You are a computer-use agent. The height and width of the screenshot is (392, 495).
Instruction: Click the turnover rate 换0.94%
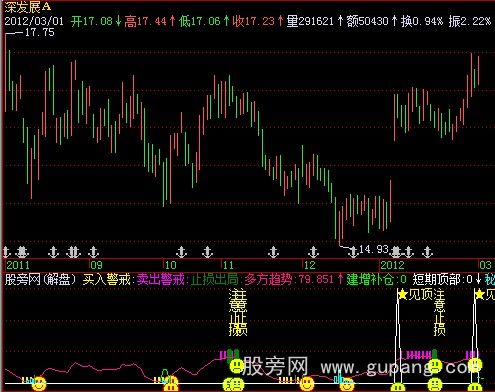click(422, 21)
